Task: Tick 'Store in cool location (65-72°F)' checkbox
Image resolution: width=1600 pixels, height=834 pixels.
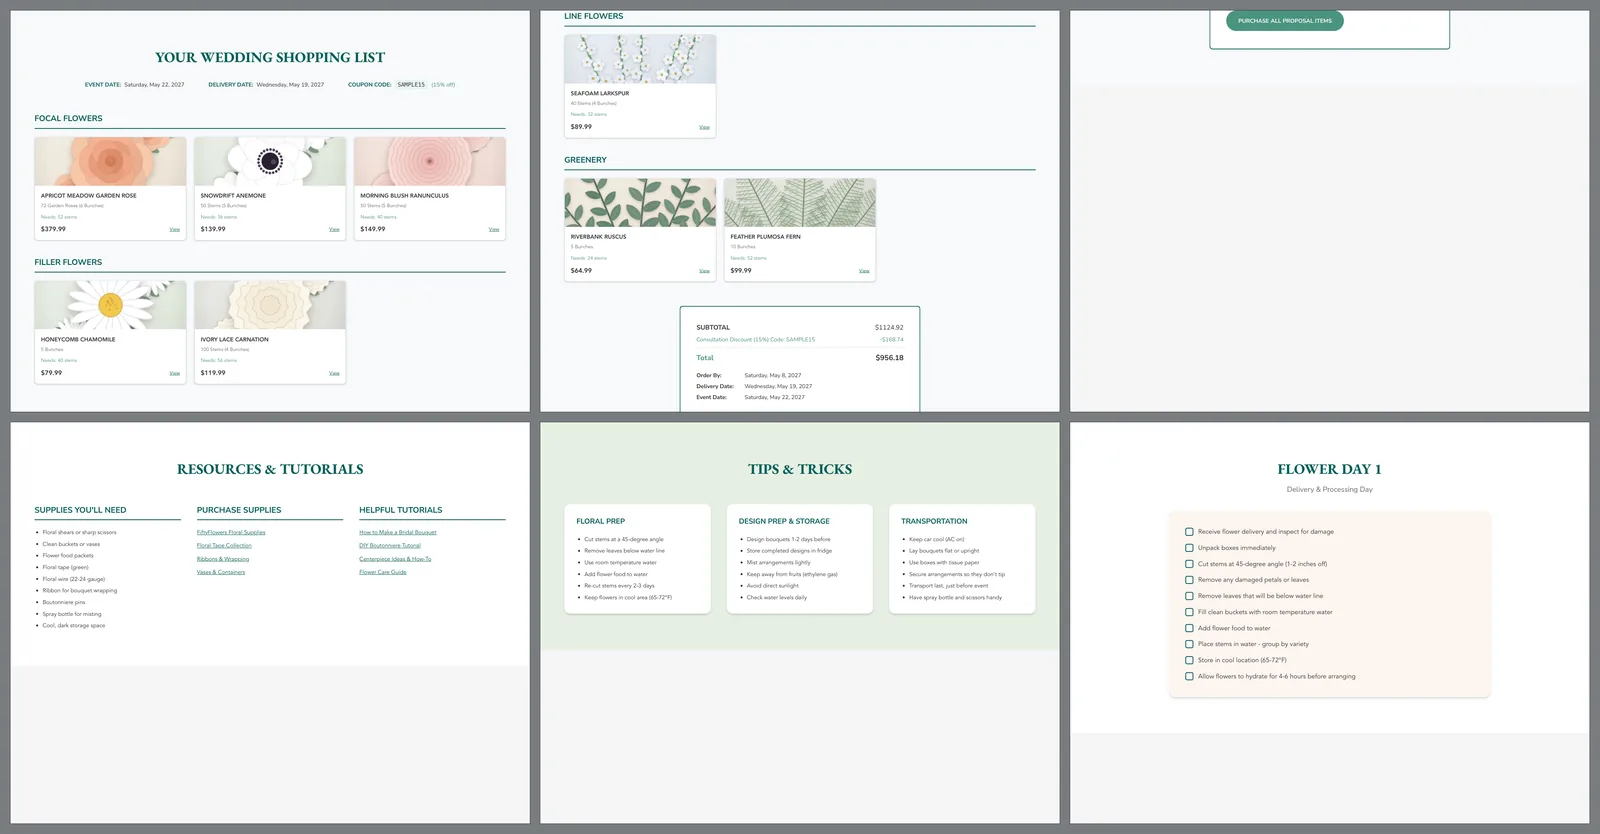Action: (1189, 660)
